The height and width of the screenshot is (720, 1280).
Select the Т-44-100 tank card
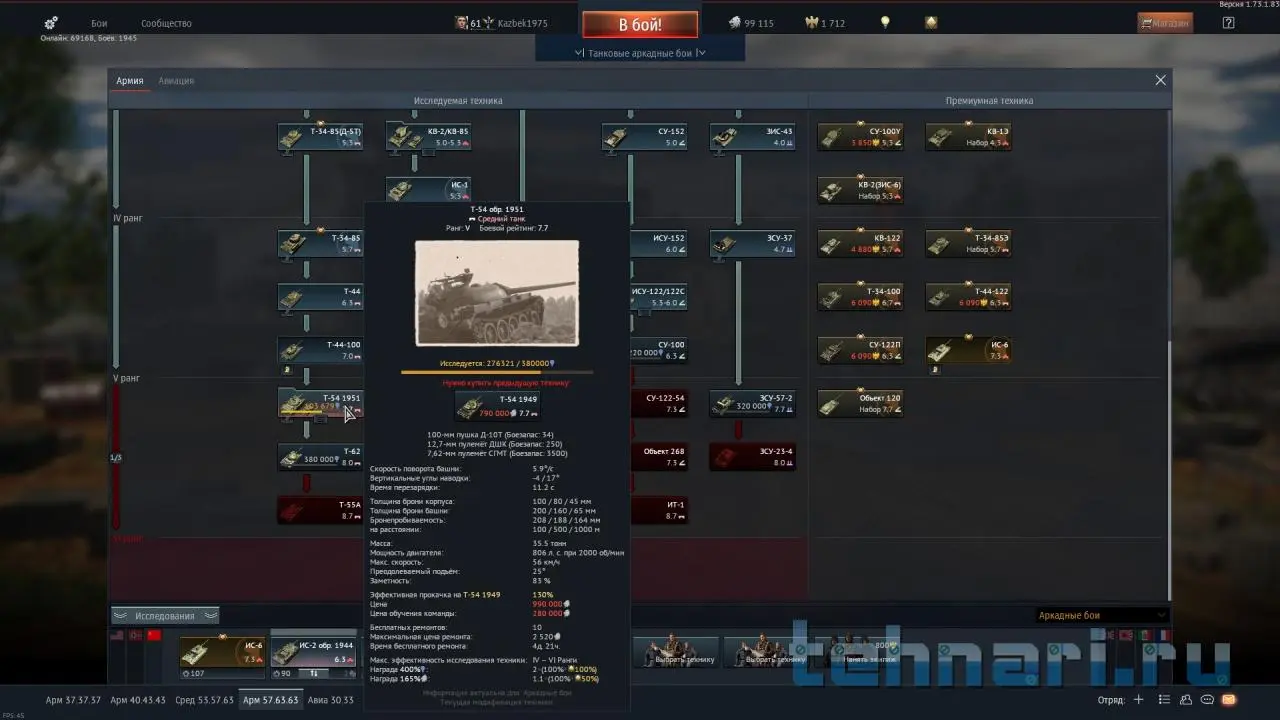tap(320, 350)
